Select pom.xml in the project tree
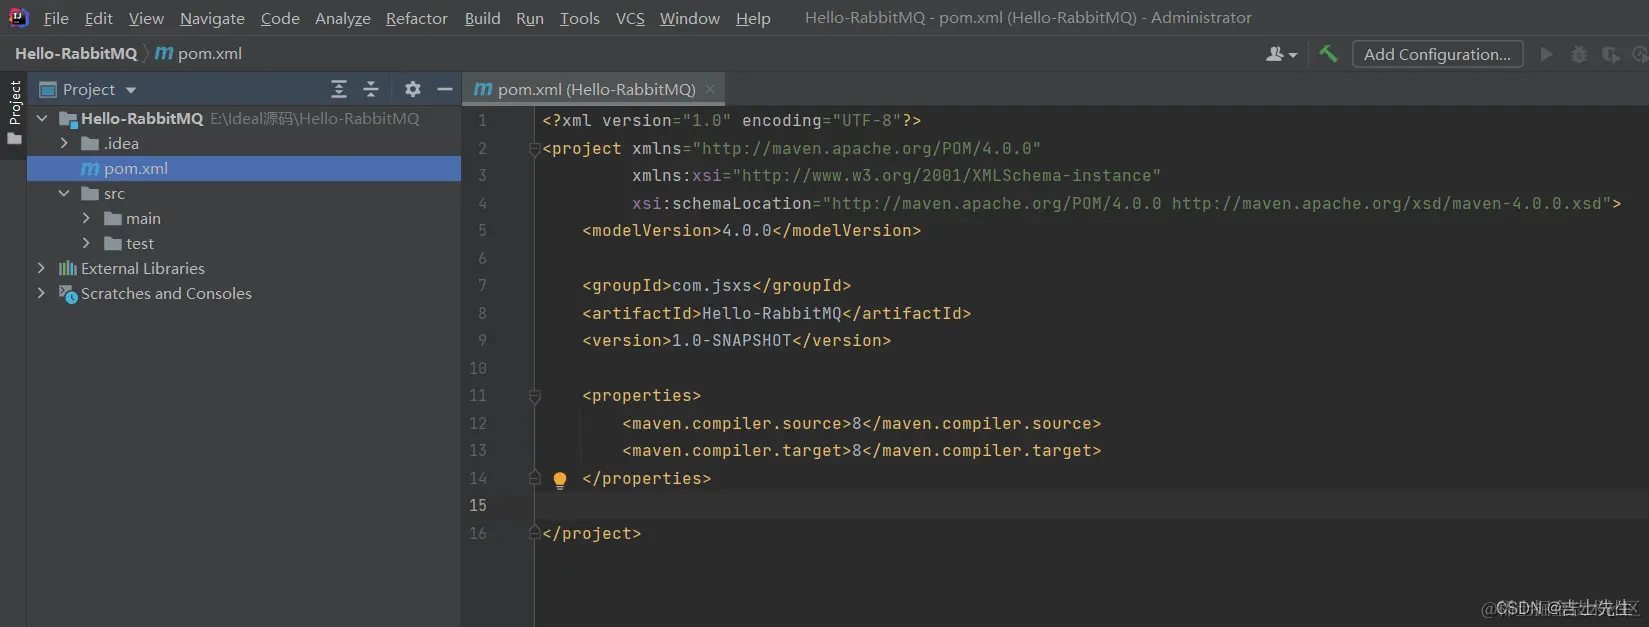The width and height of the screenshot is (1649, 627). (x=244, y=168)
